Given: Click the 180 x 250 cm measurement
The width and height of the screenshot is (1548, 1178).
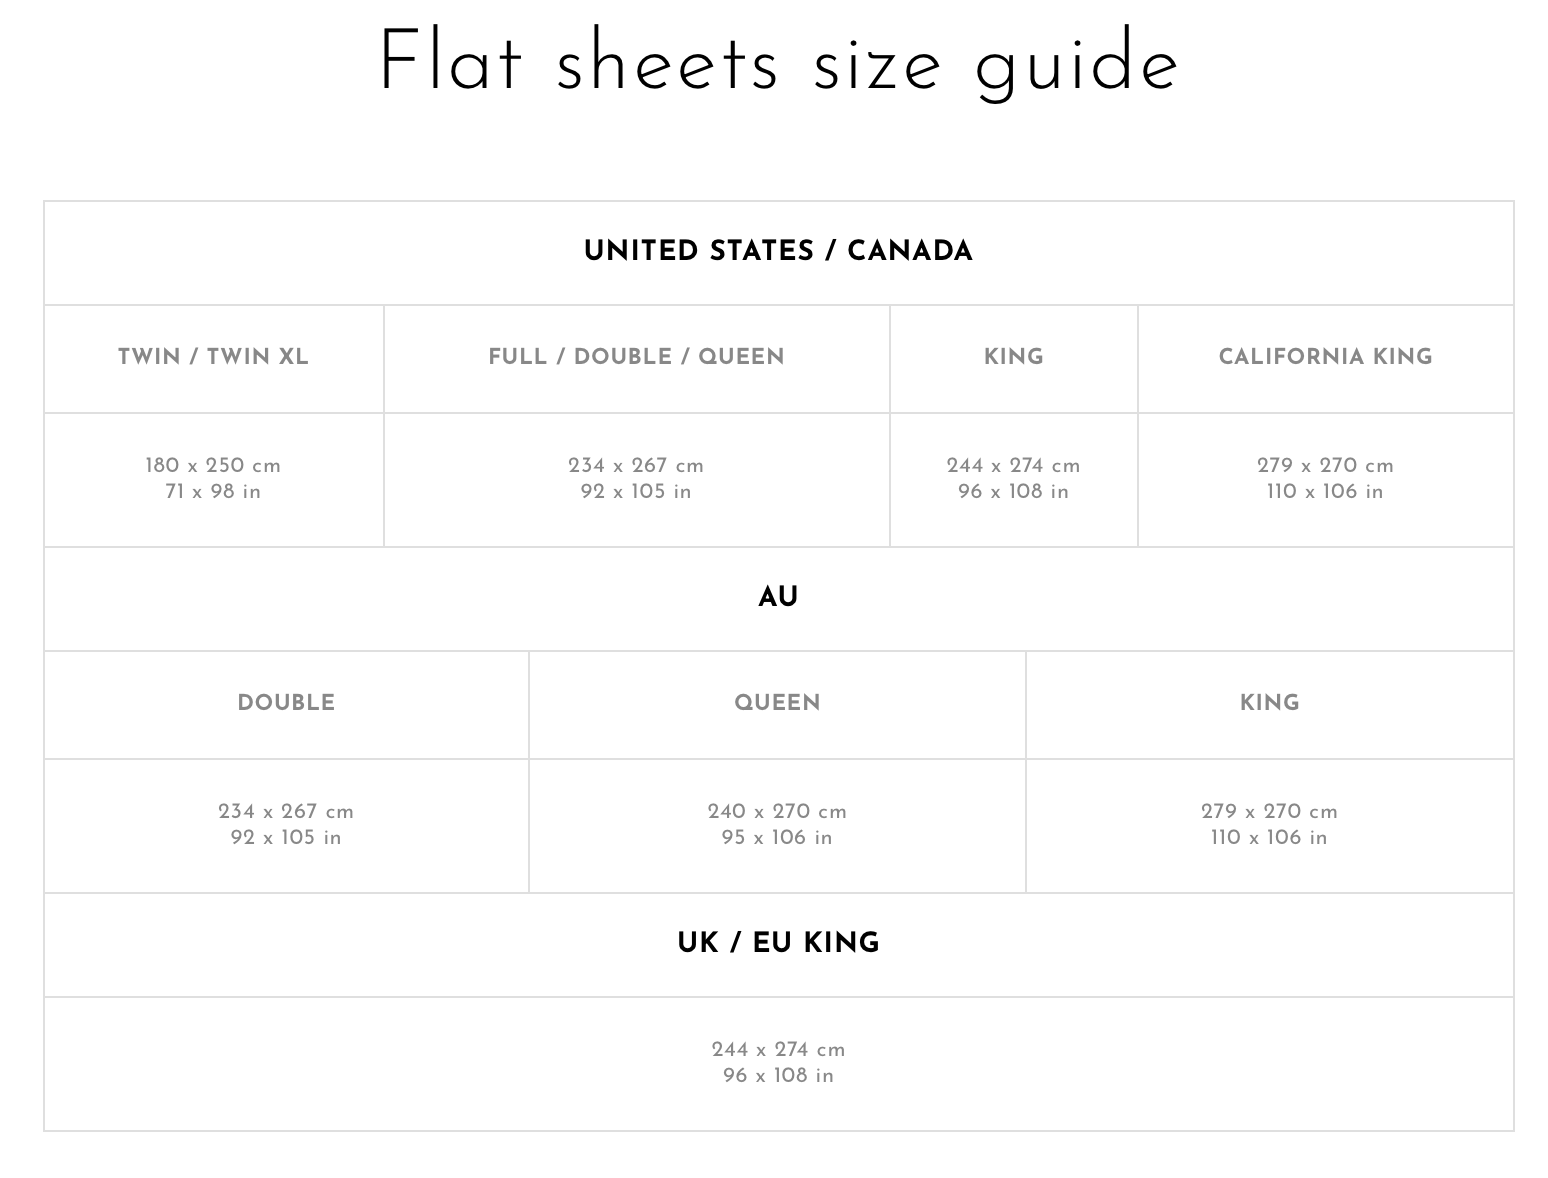Looking at the screenshot, I should coord(213,466).
